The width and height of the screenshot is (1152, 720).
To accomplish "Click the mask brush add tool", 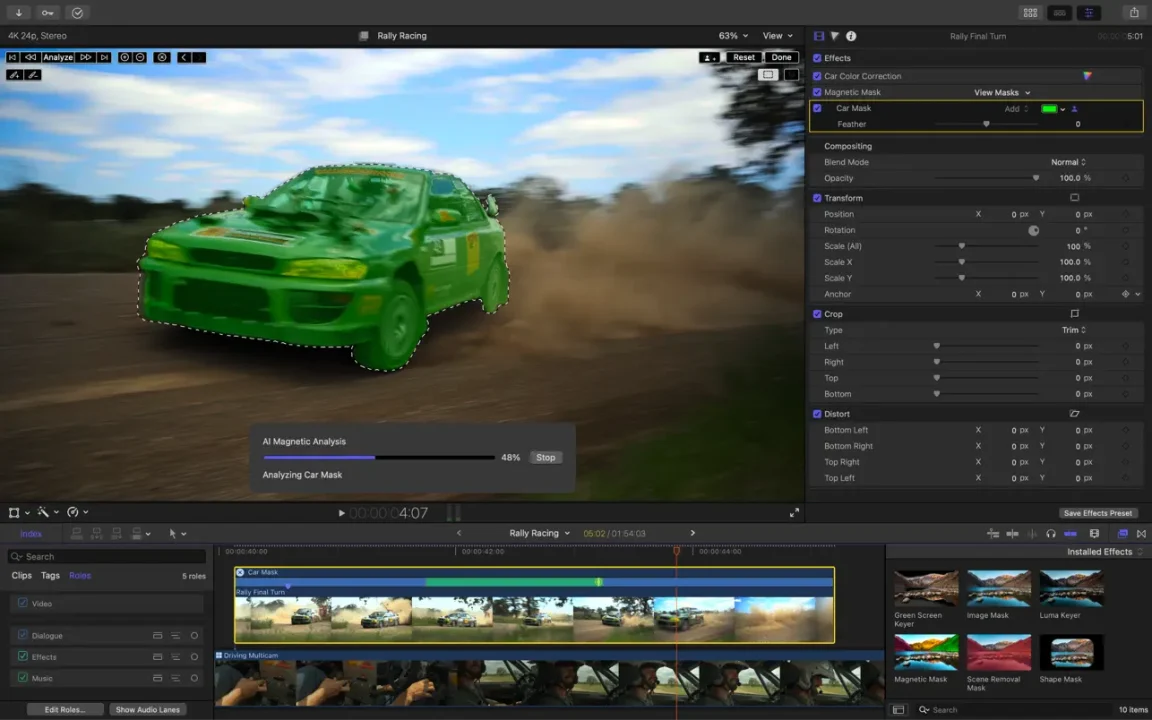I will tap(14, 75).
